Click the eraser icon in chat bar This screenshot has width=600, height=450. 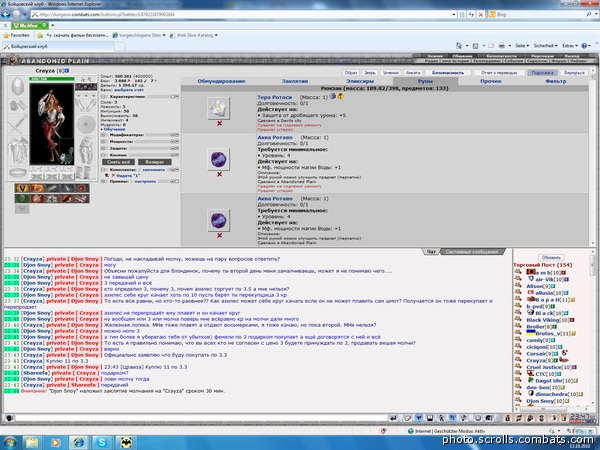tap(408, 418)
